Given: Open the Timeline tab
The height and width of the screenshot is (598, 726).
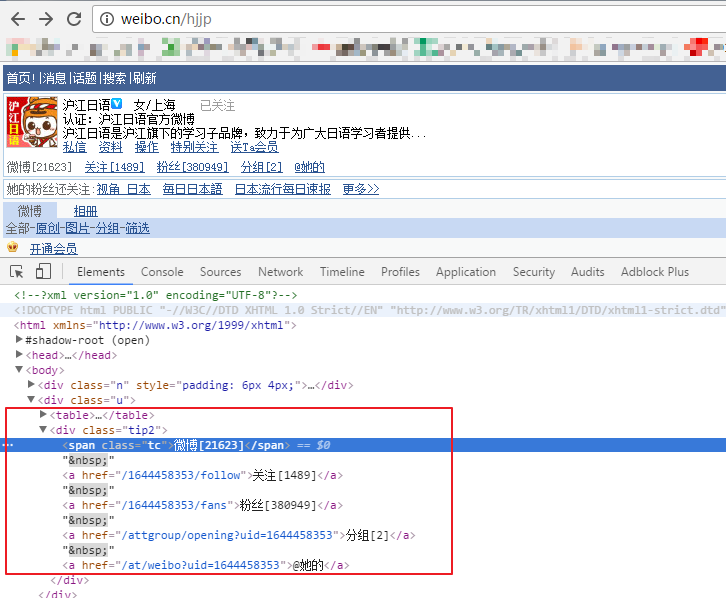Looking at the screenshot, I should pyautogui.click(x=342, y=272).
